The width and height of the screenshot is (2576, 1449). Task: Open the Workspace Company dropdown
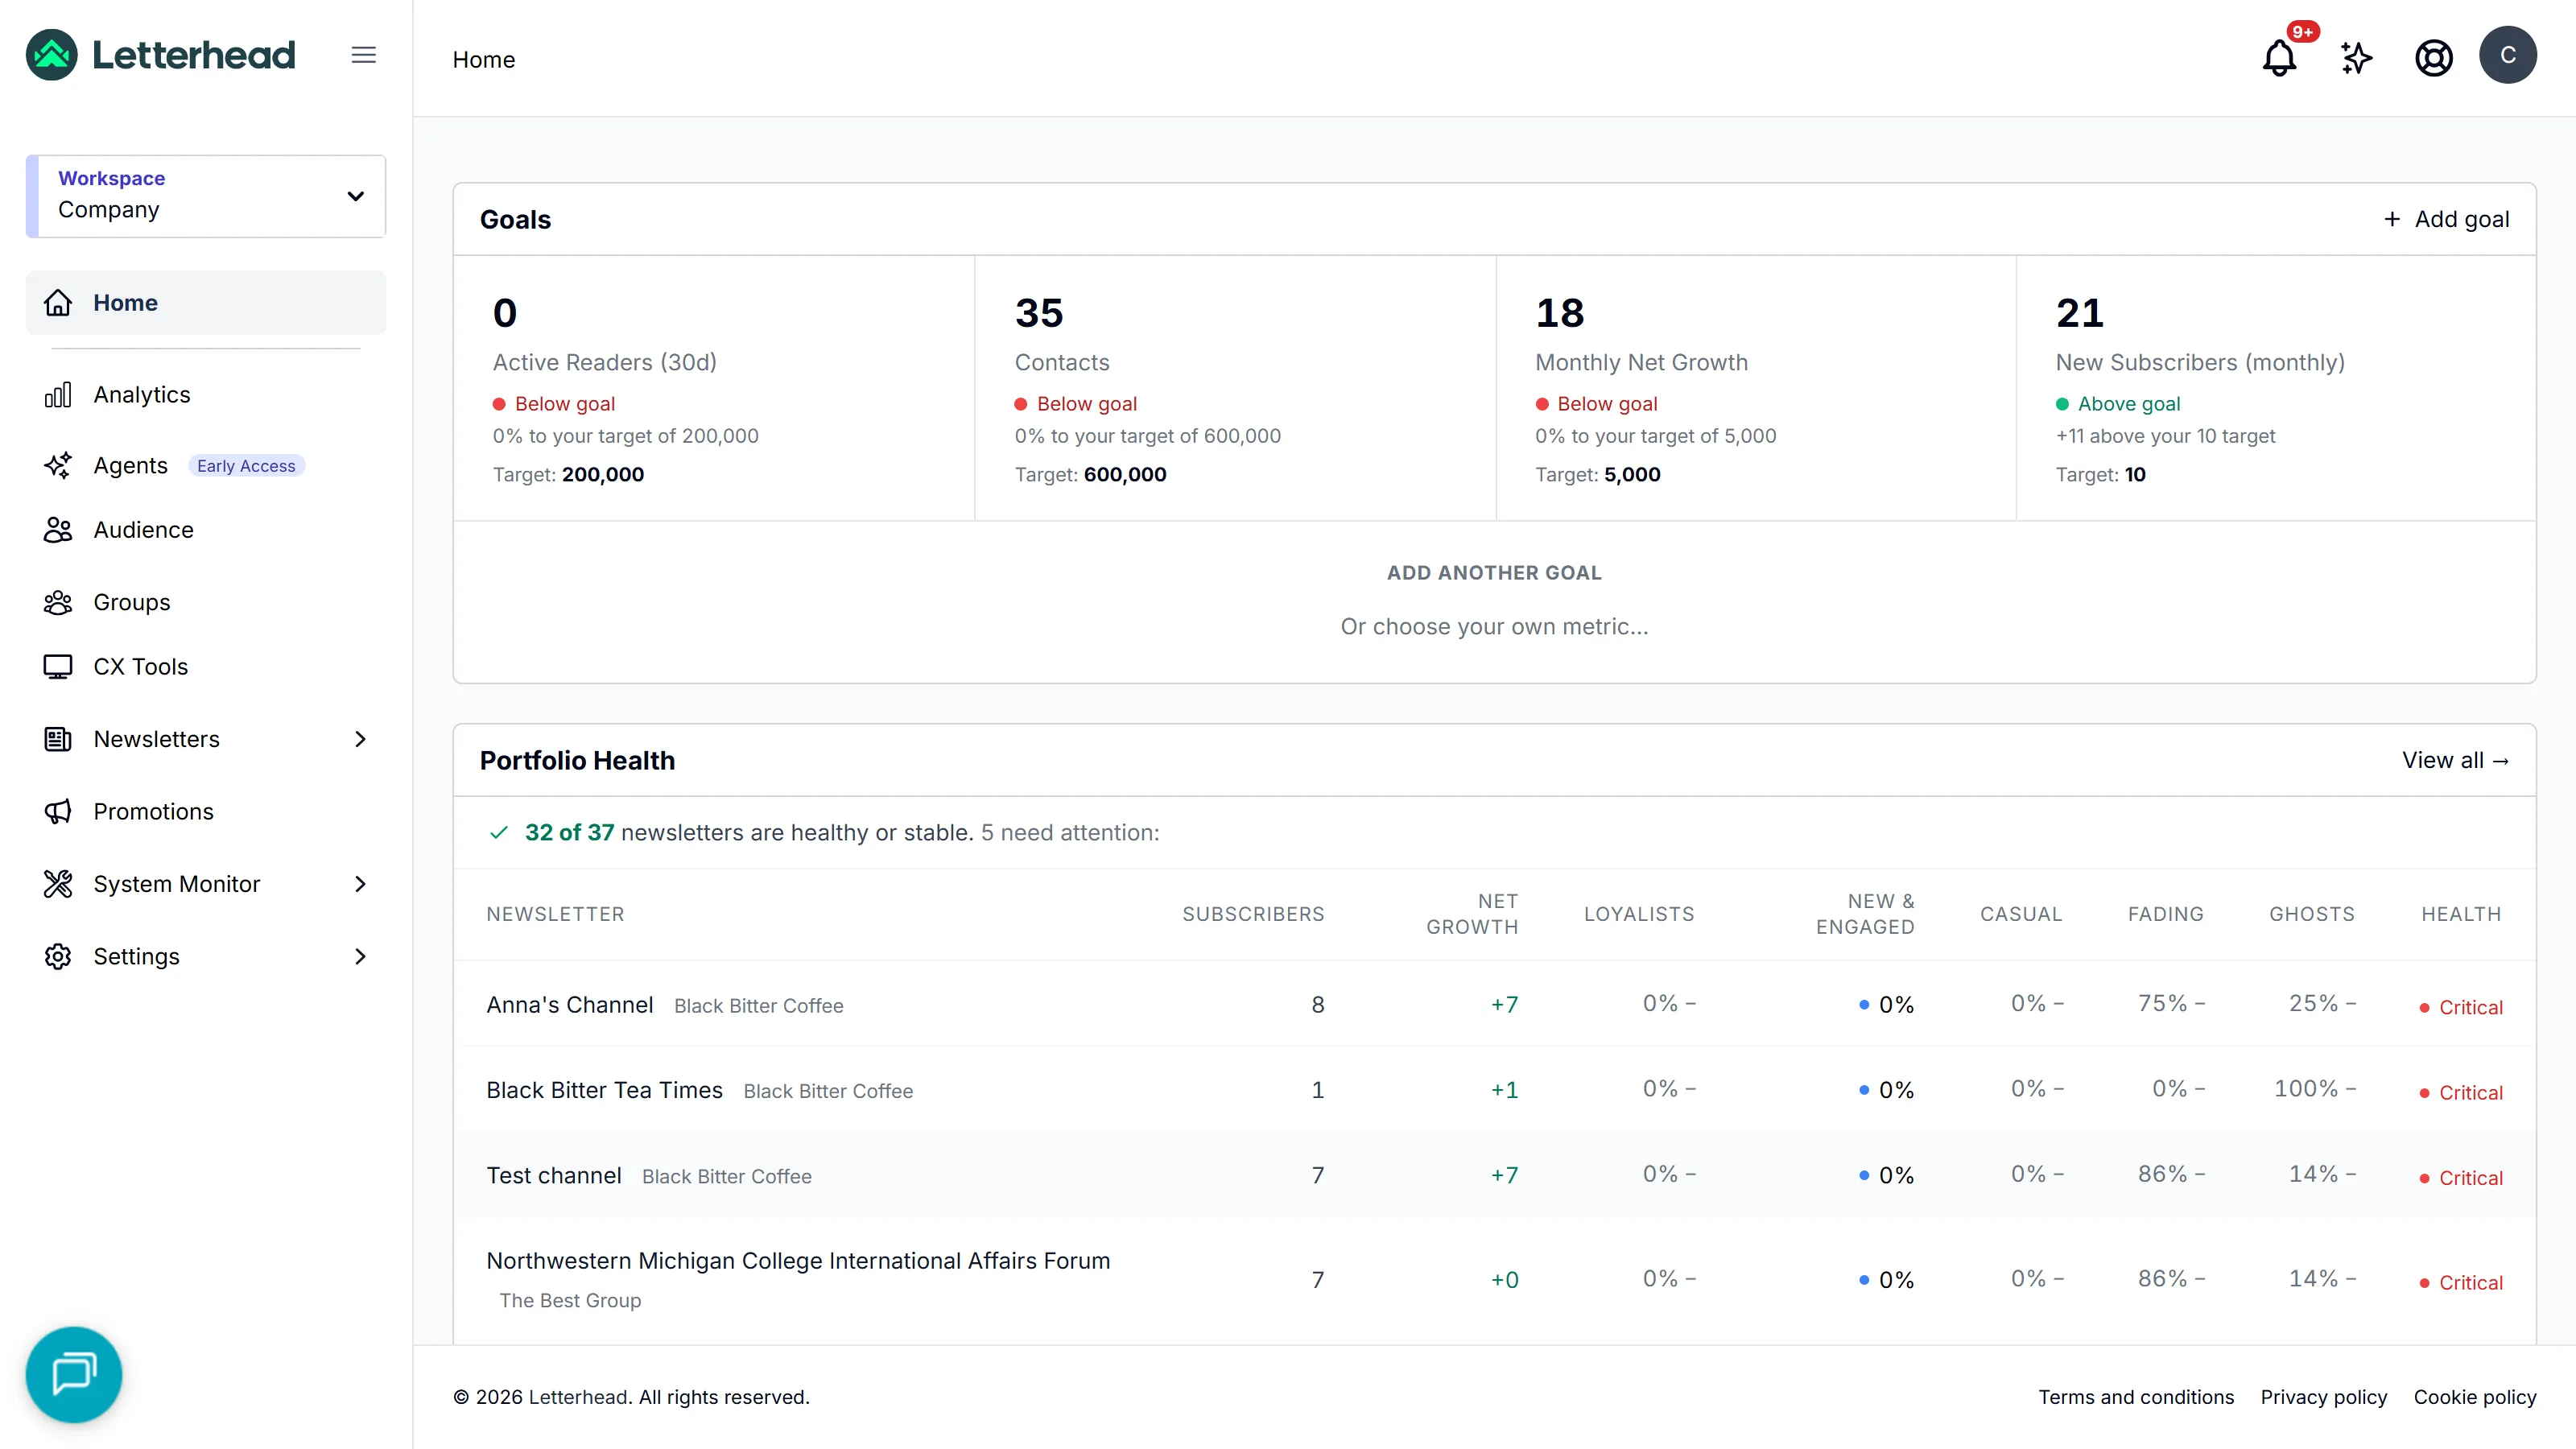point(206,196)
